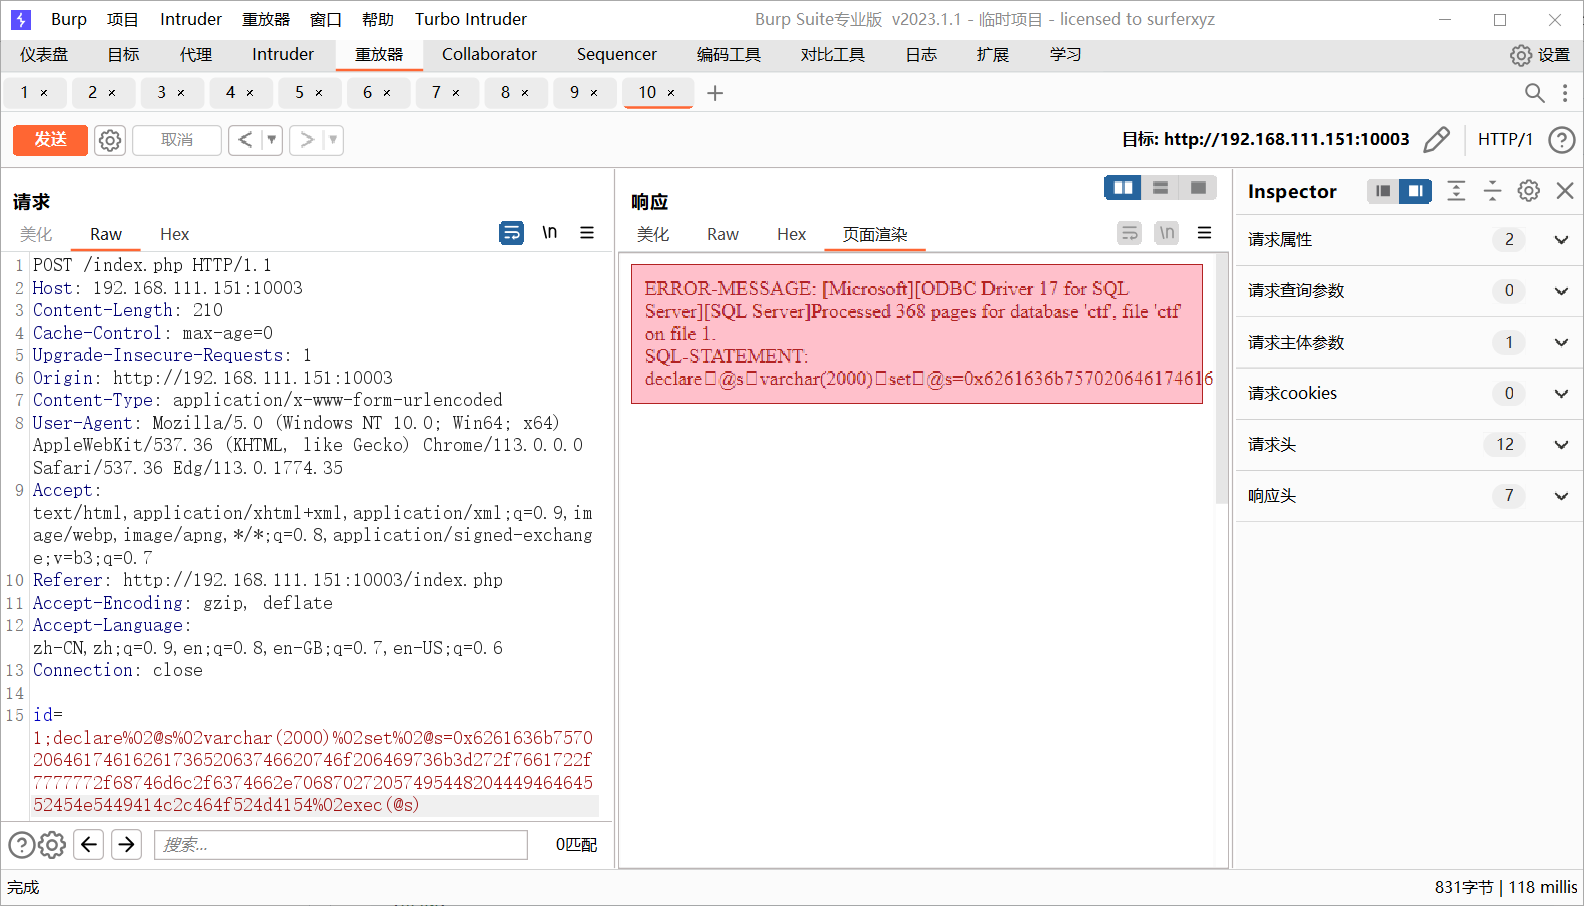Click Inspector collapse all sections icon
Viewport: 1584px width, 906px height.
[1492, 191]
